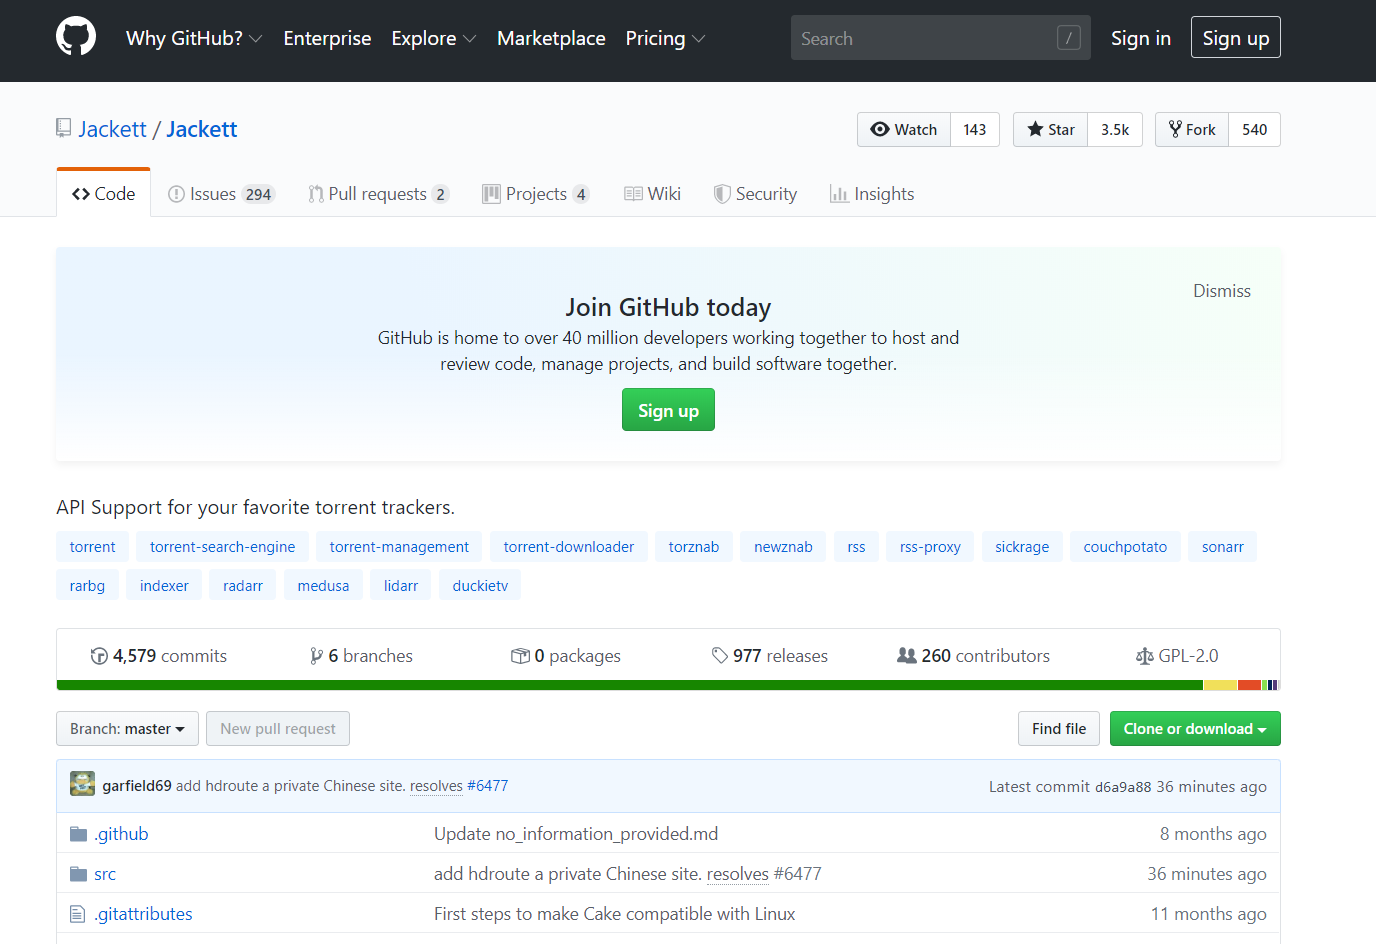
Task: Click the Watch eye icon
Action: pos(881,129)
